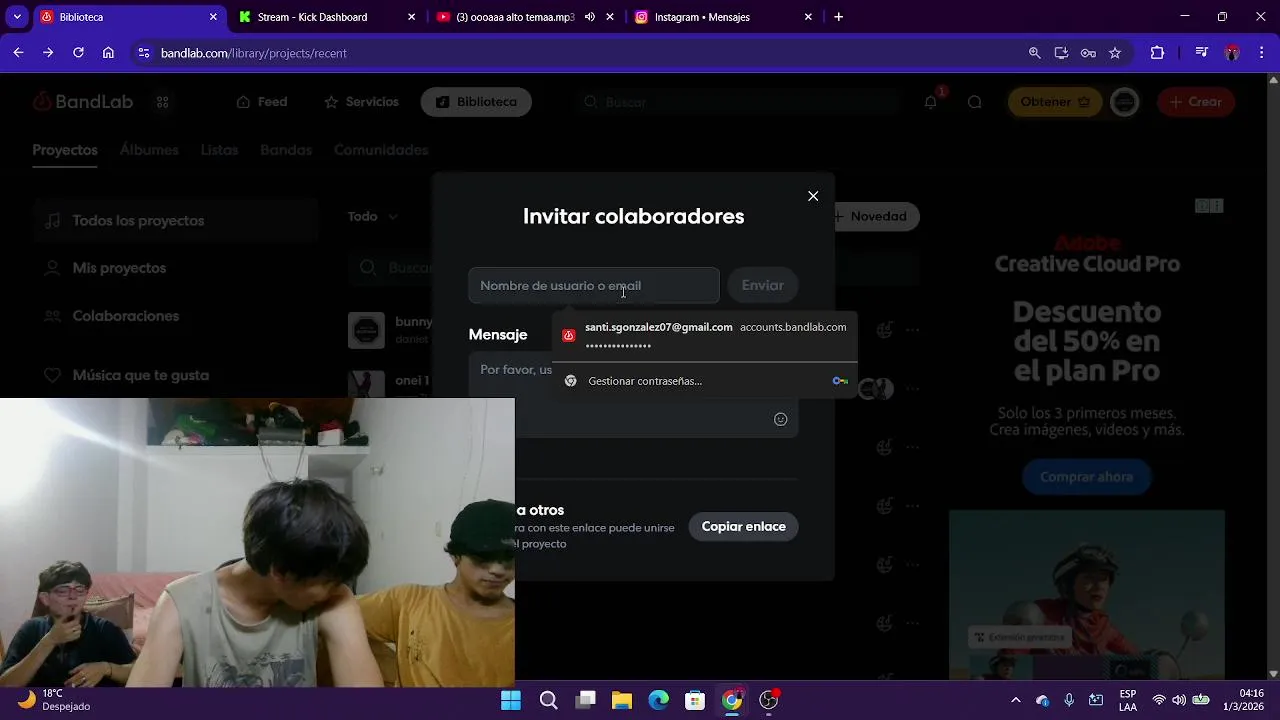Open the tab search dropdown arrow
Image resolution: width=1280 pixels, height=720 pixels.
tap(17, 17)
